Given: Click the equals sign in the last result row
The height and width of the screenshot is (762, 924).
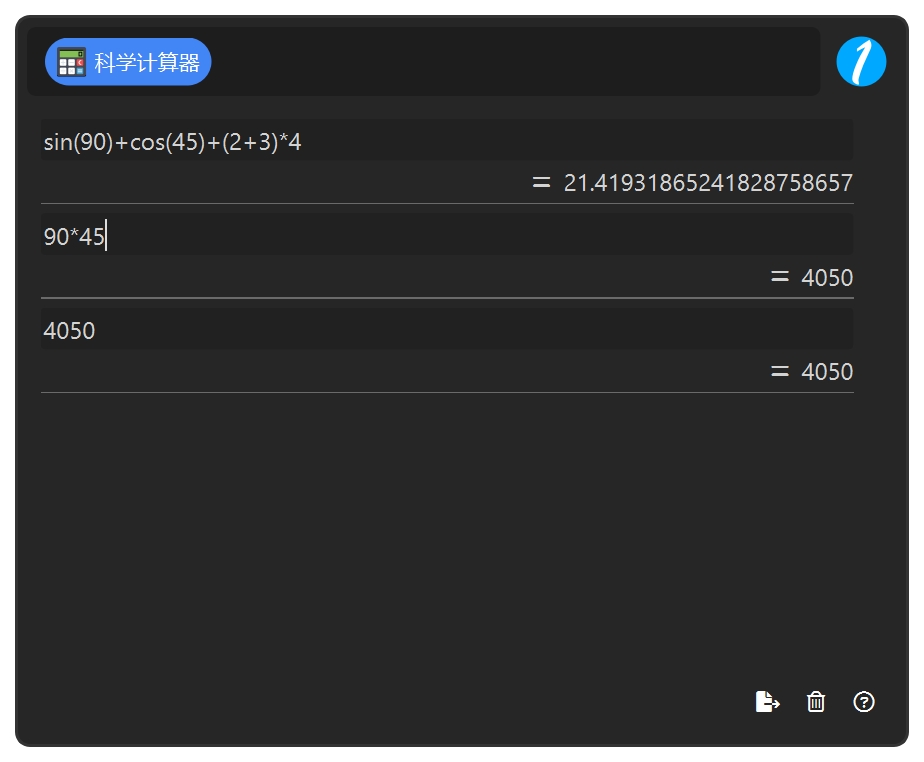Looking at the screenshot, I should (780, 372).
